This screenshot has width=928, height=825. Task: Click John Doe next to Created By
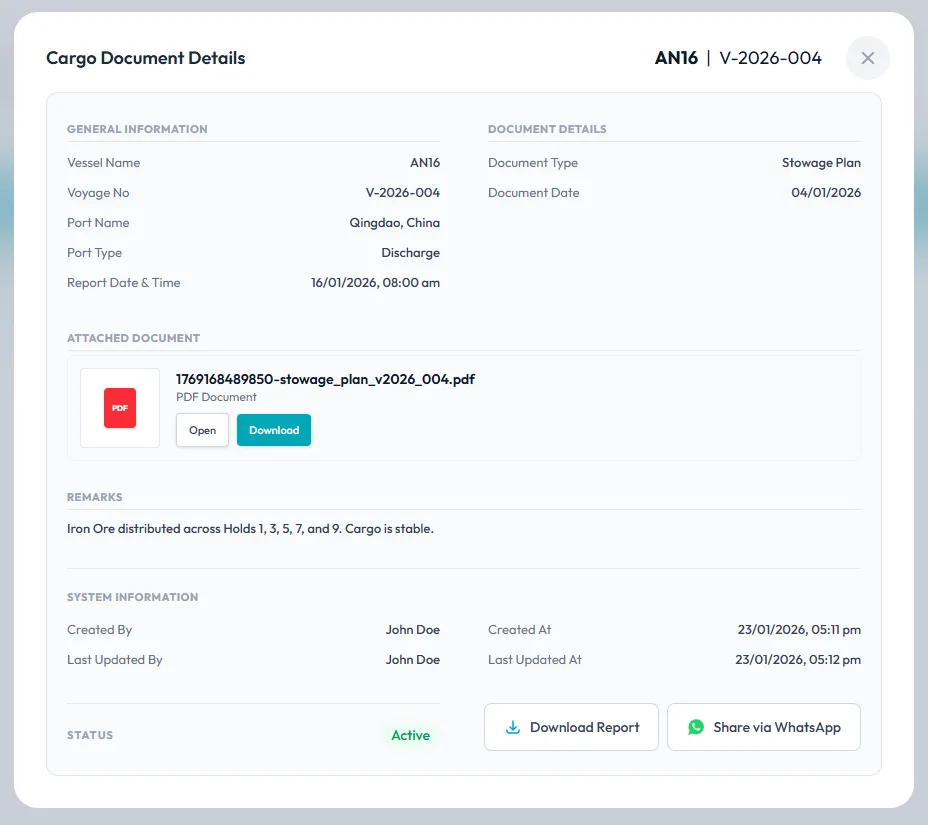click(x=412, y=630)
